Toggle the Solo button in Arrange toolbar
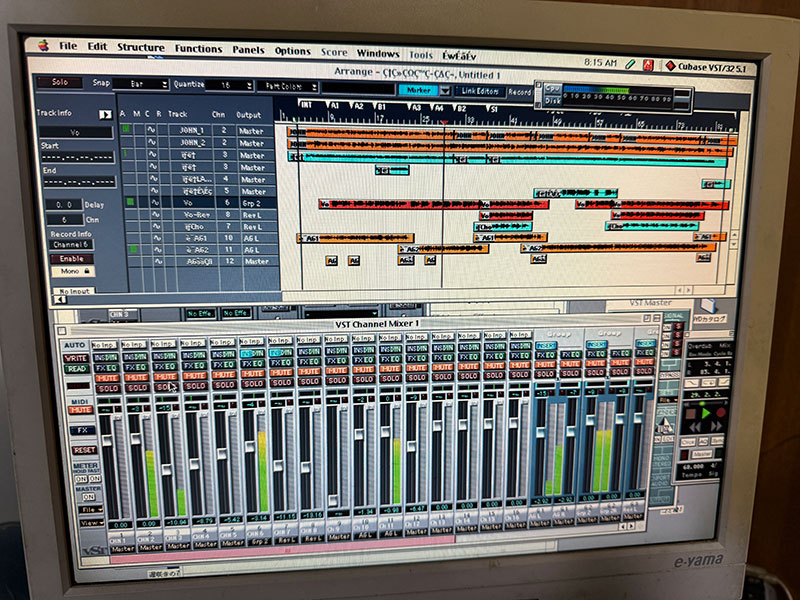 (60, 82)
